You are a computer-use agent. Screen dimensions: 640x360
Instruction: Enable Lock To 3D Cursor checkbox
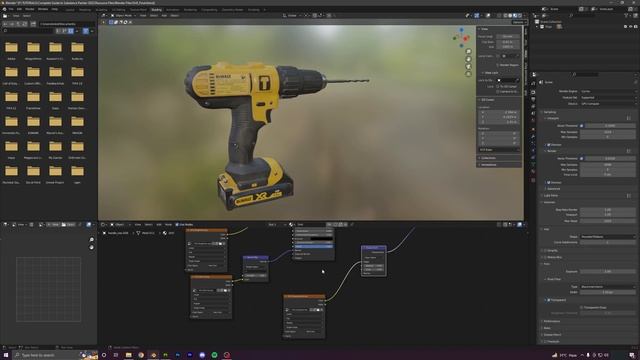[498, 87]
